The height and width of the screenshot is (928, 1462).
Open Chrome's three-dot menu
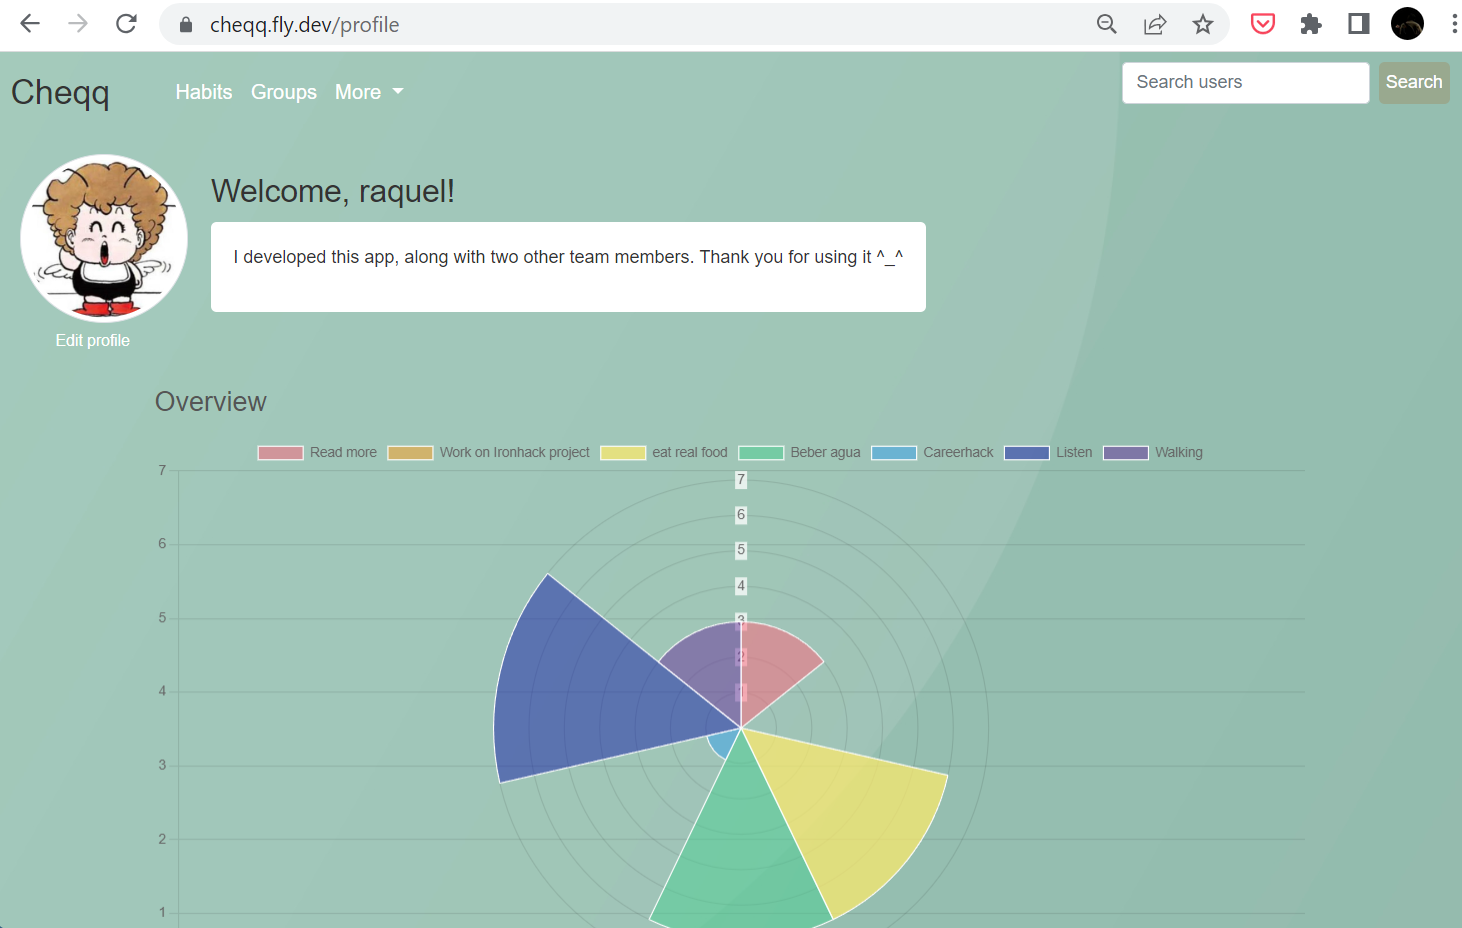[x=1454, y=23]
